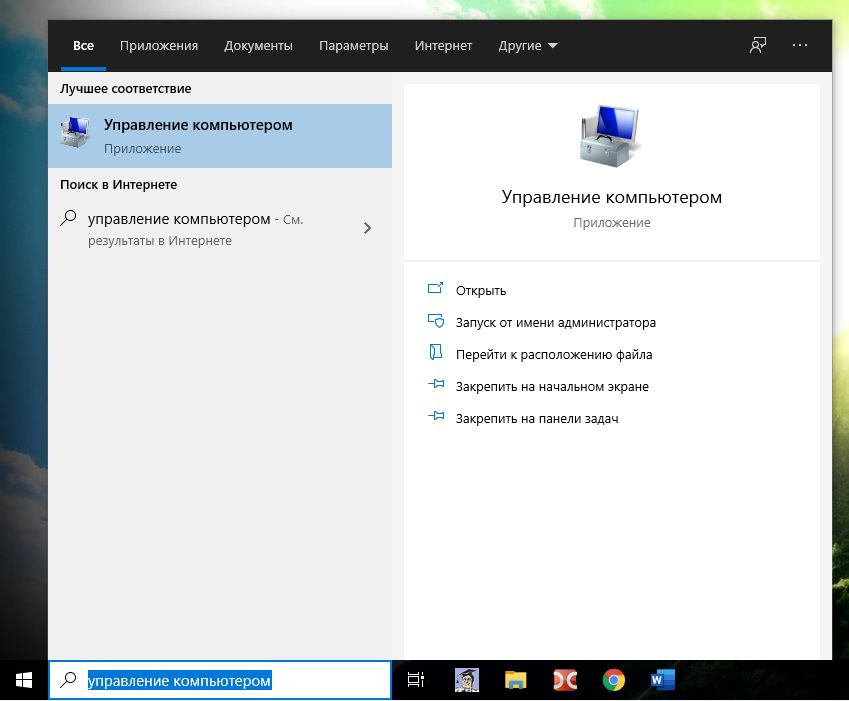Choose Закрепить на начальном экране
This screenshot has width=849, height=701.
point(552,386)
